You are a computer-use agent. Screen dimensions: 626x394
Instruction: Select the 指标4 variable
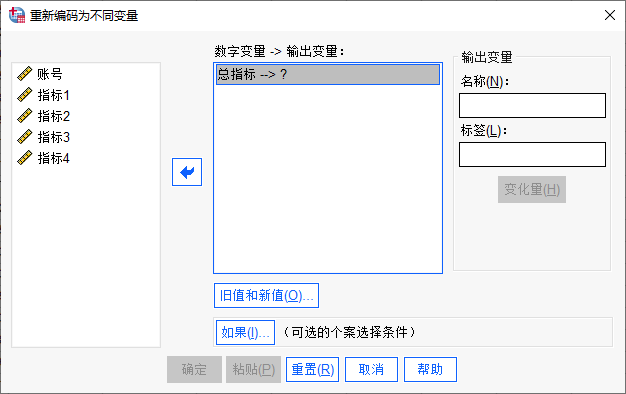point(53,158)
